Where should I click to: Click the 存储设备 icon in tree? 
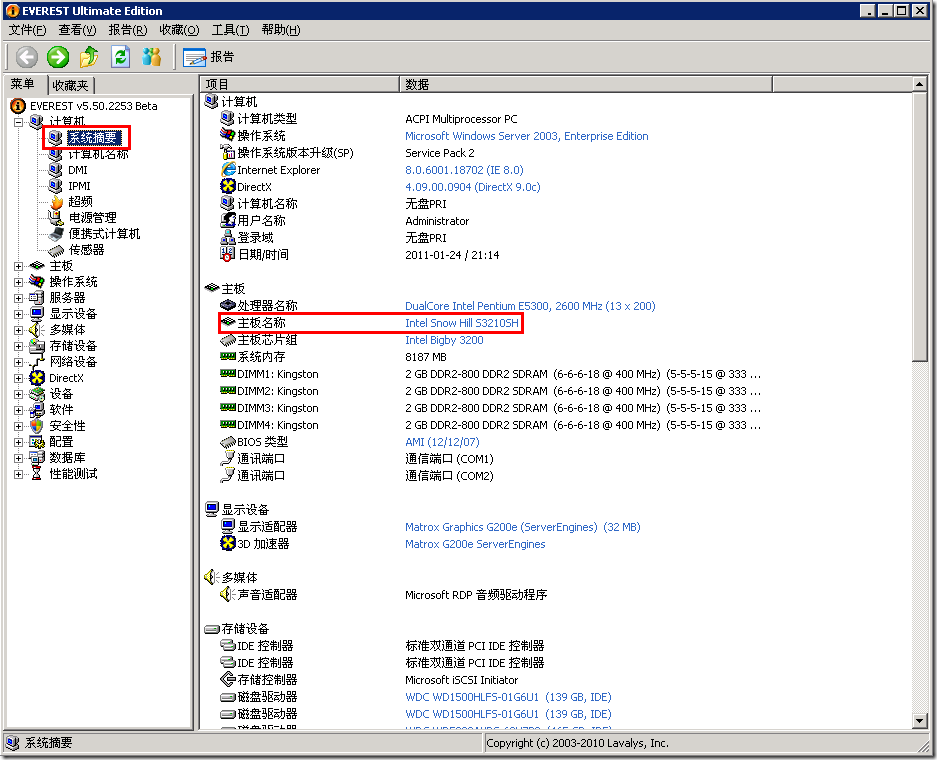[x=37, y=346]
